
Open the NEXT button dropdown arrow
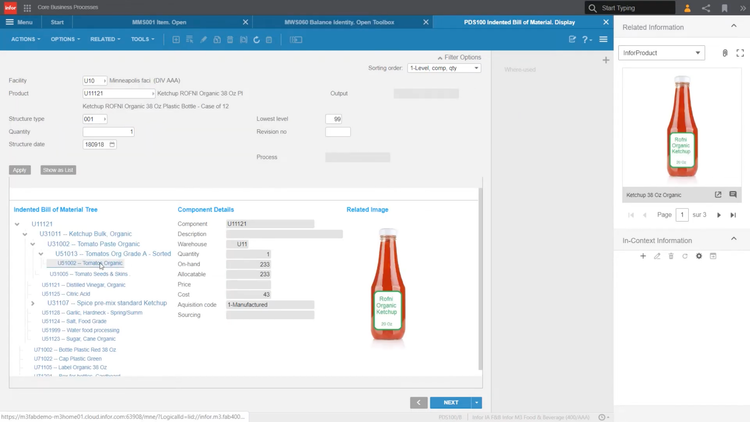[477, 402]
